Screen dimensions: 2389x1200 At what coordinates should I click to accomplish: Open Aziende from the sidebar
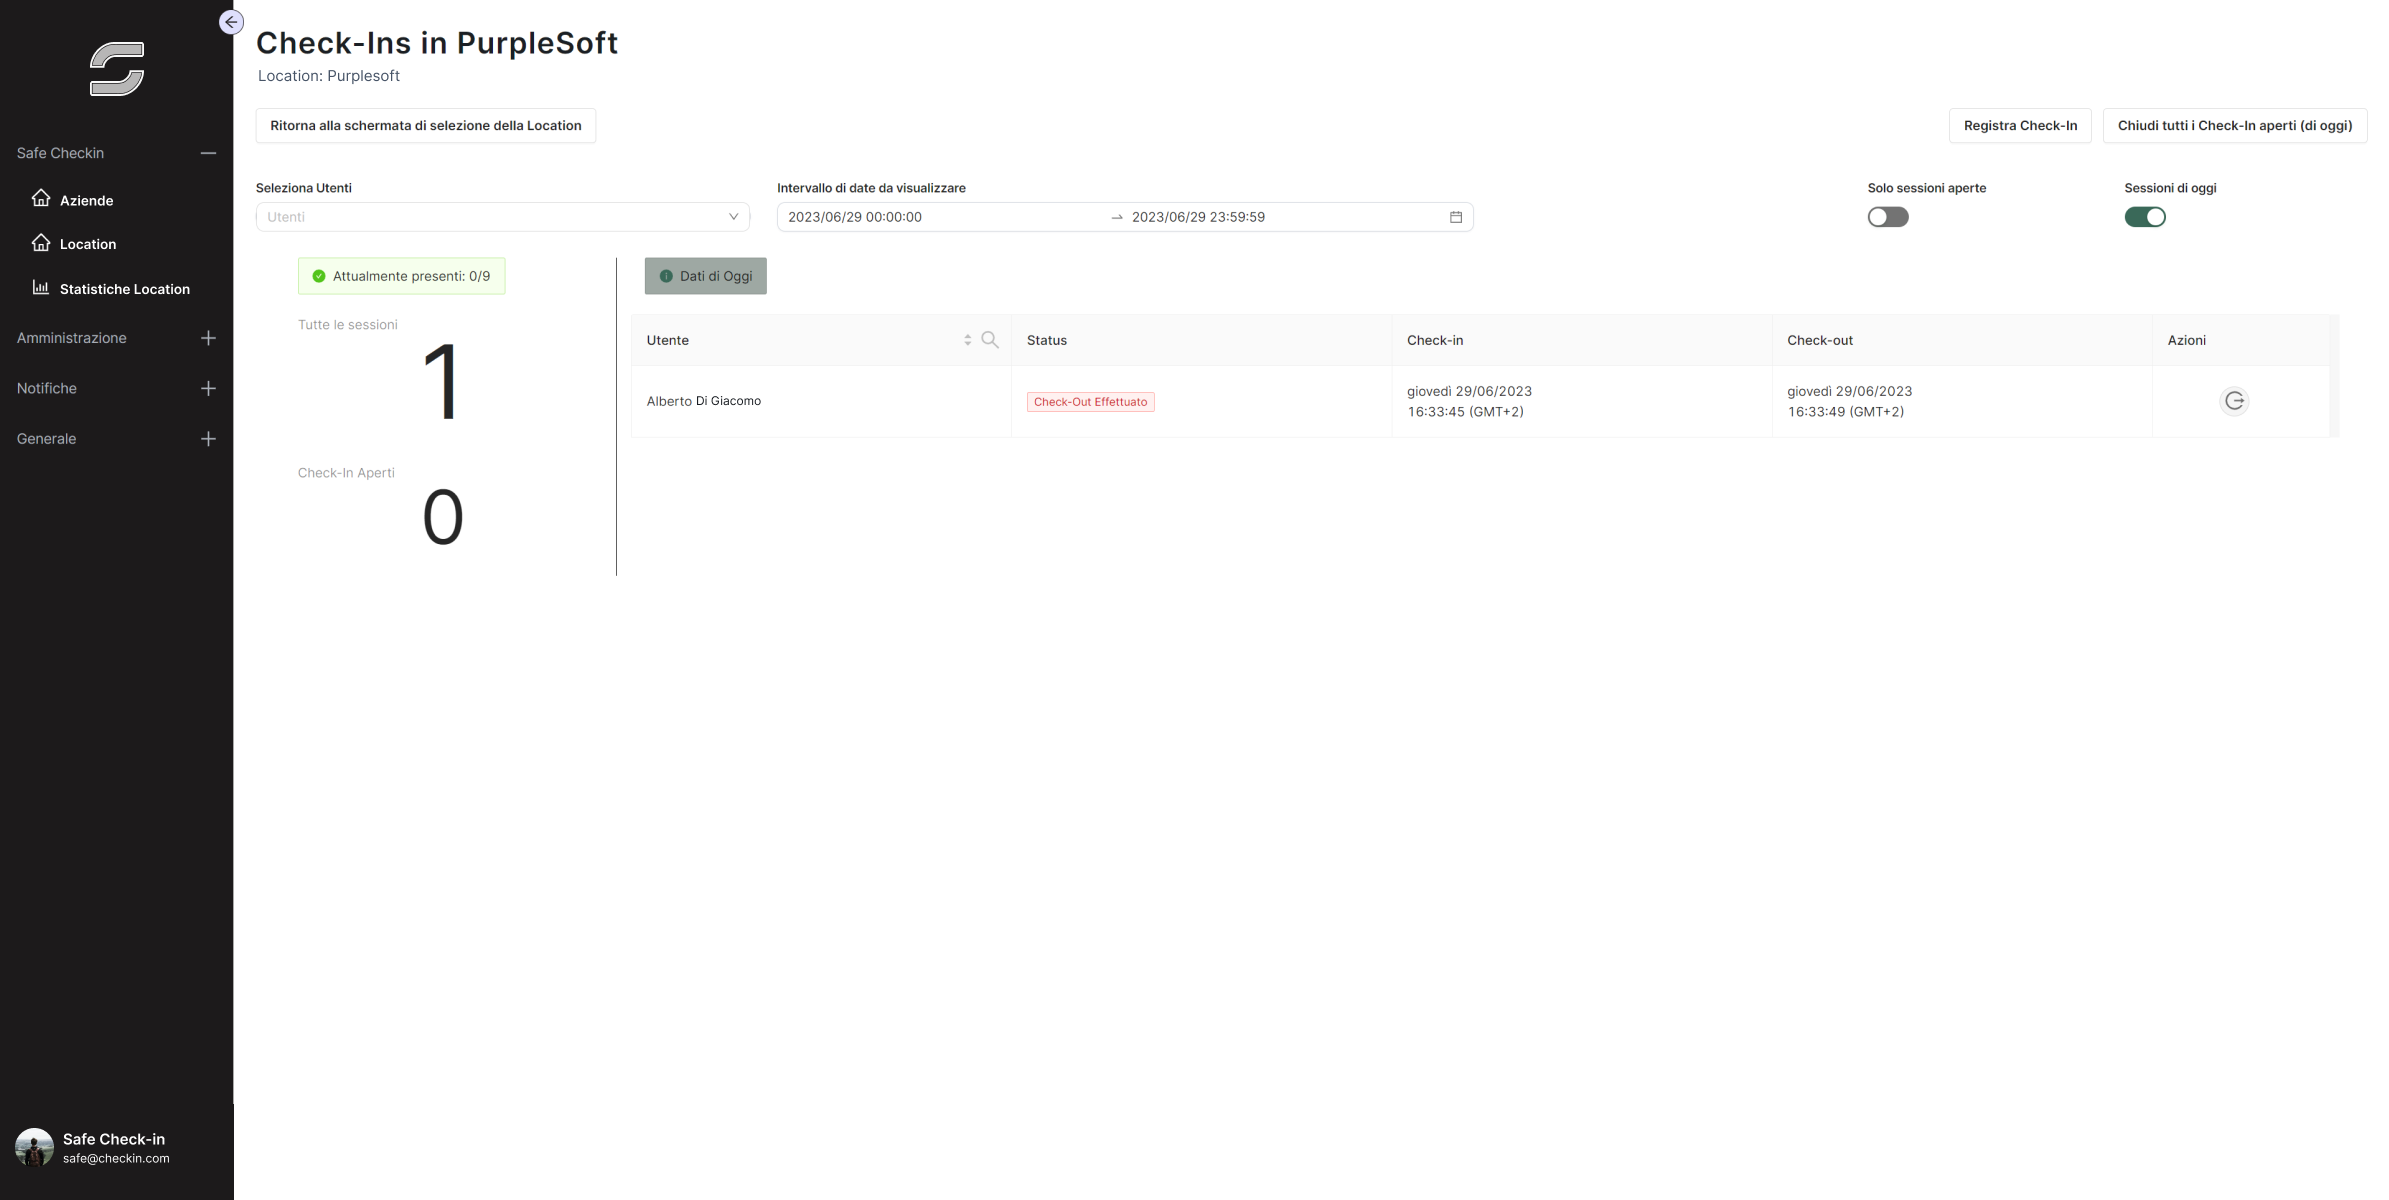click(x=86, y=200)
